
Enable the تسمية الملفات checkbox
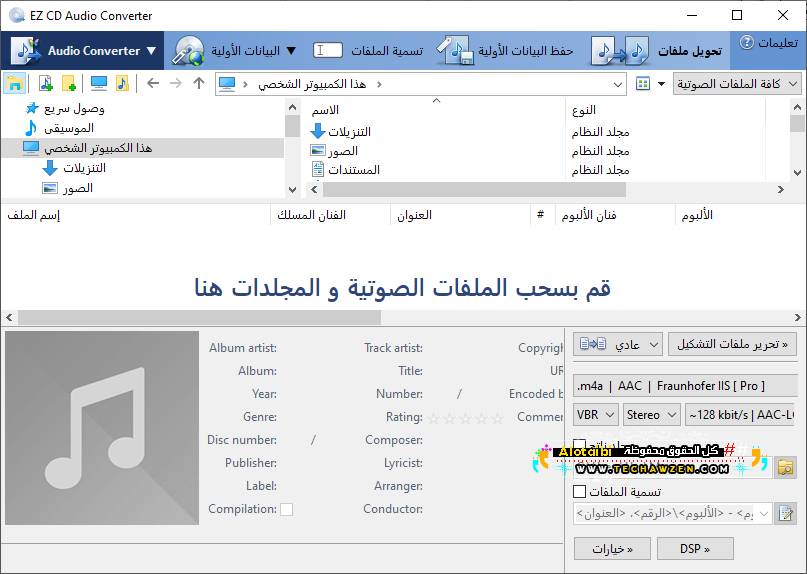click(x=580, y=492)
